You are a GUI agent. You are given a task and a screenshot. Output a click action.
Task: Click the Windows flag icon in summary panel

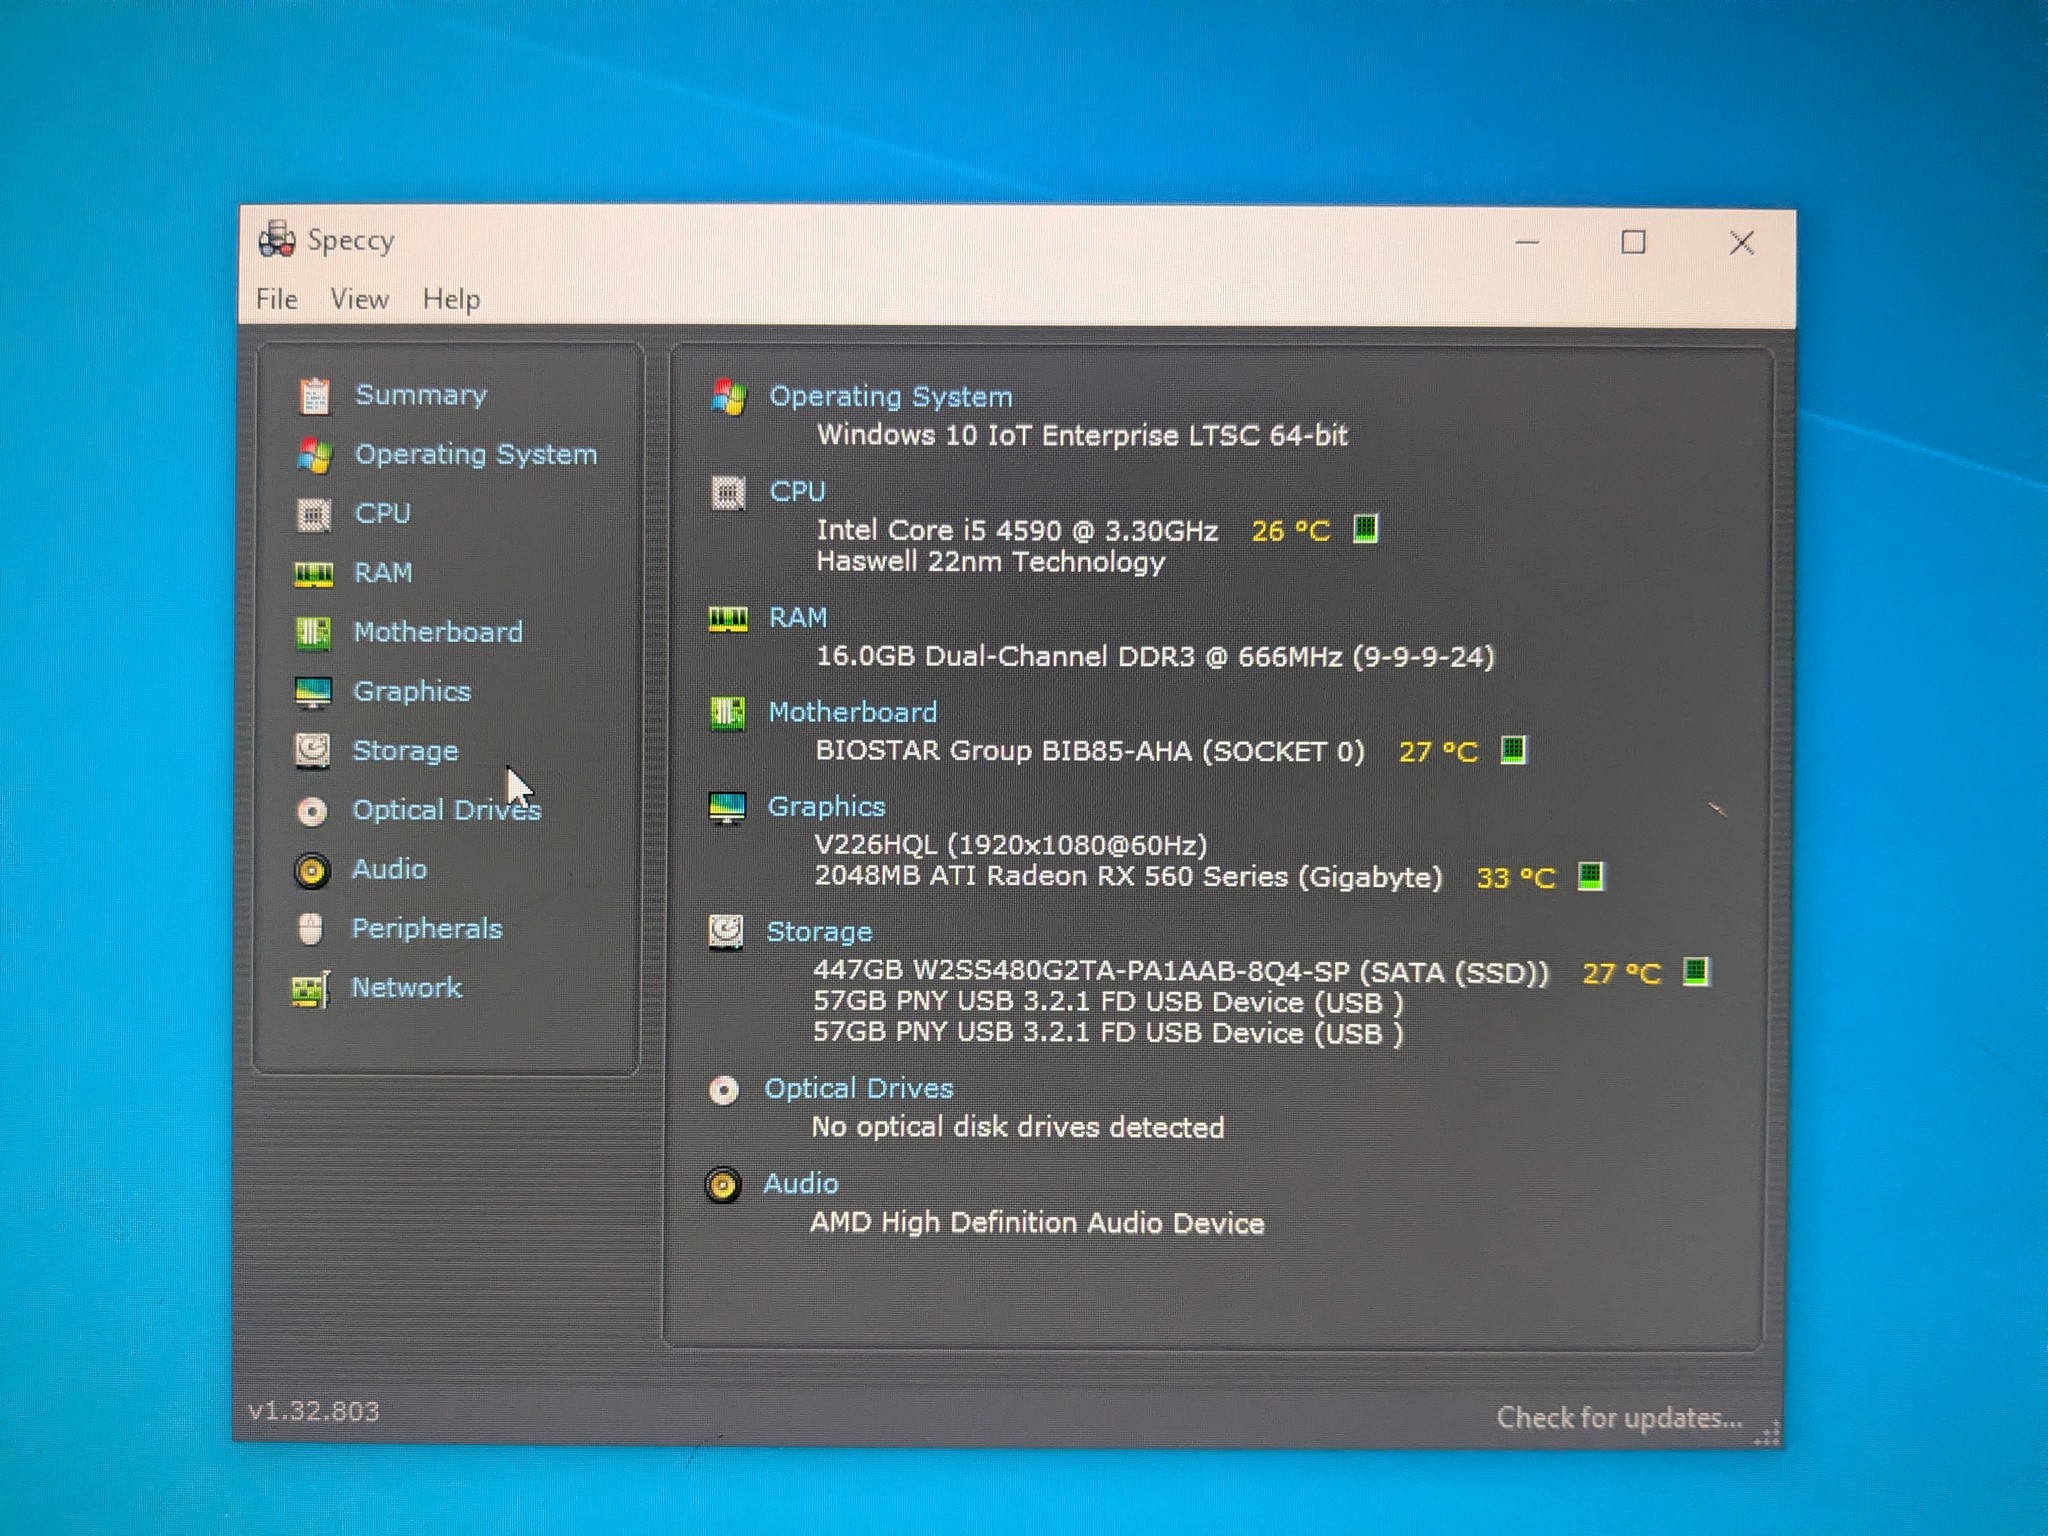click(729, 397)
